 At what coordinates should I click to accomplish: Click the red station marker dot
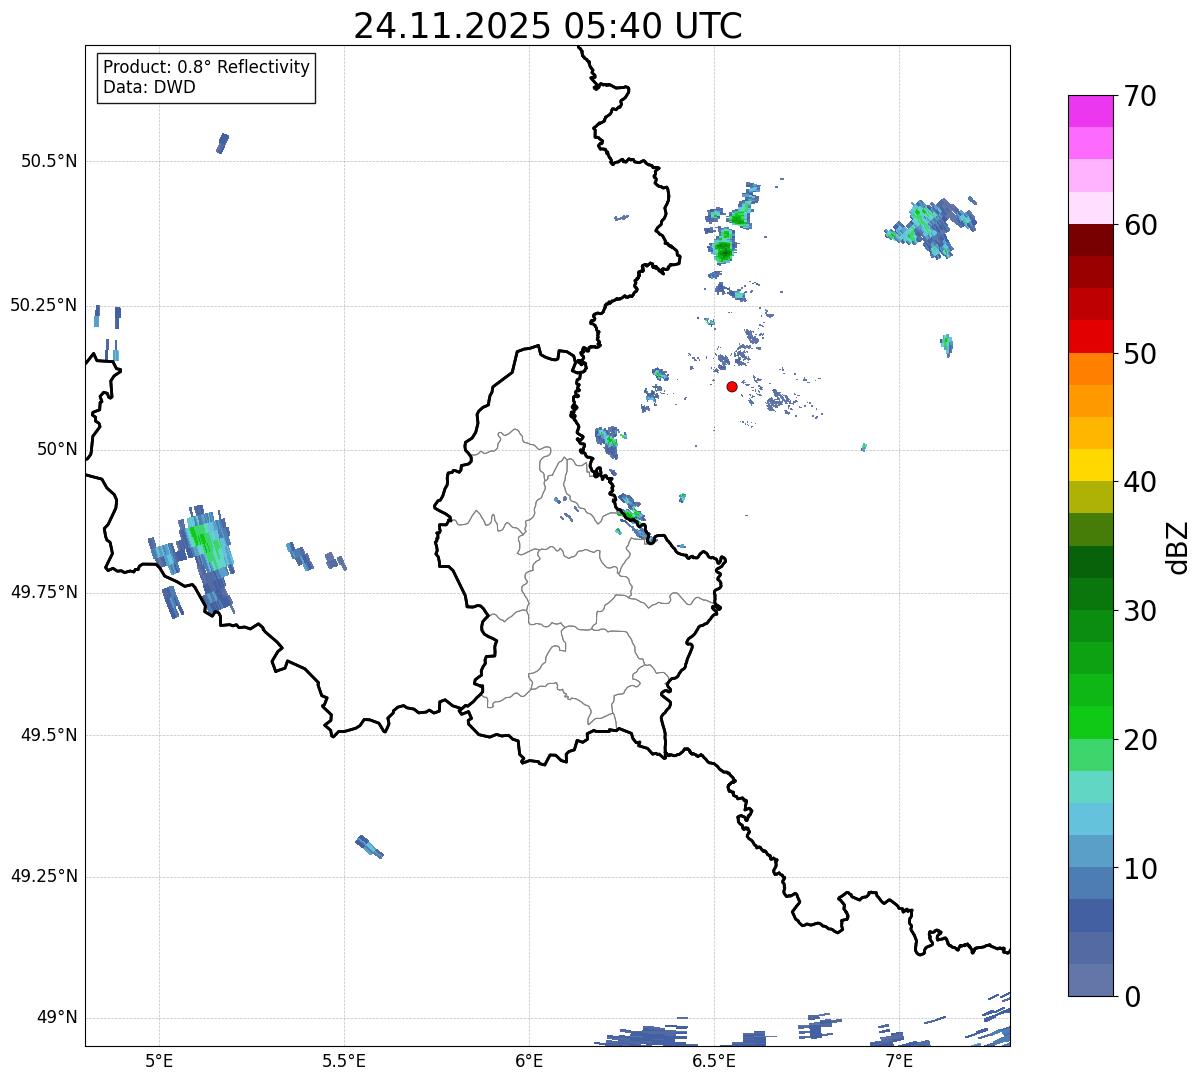732,386
